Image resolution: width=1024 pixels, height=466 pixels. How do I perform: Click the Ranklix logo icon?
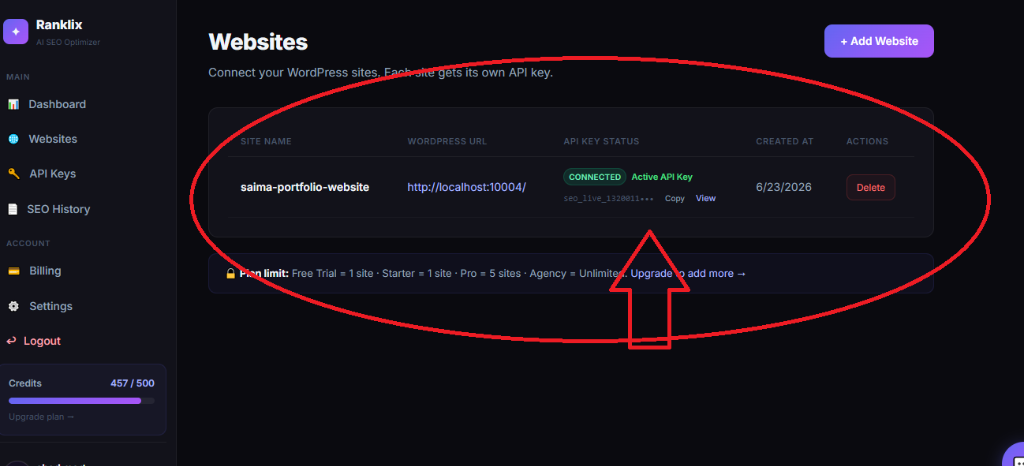coord(16,31)
